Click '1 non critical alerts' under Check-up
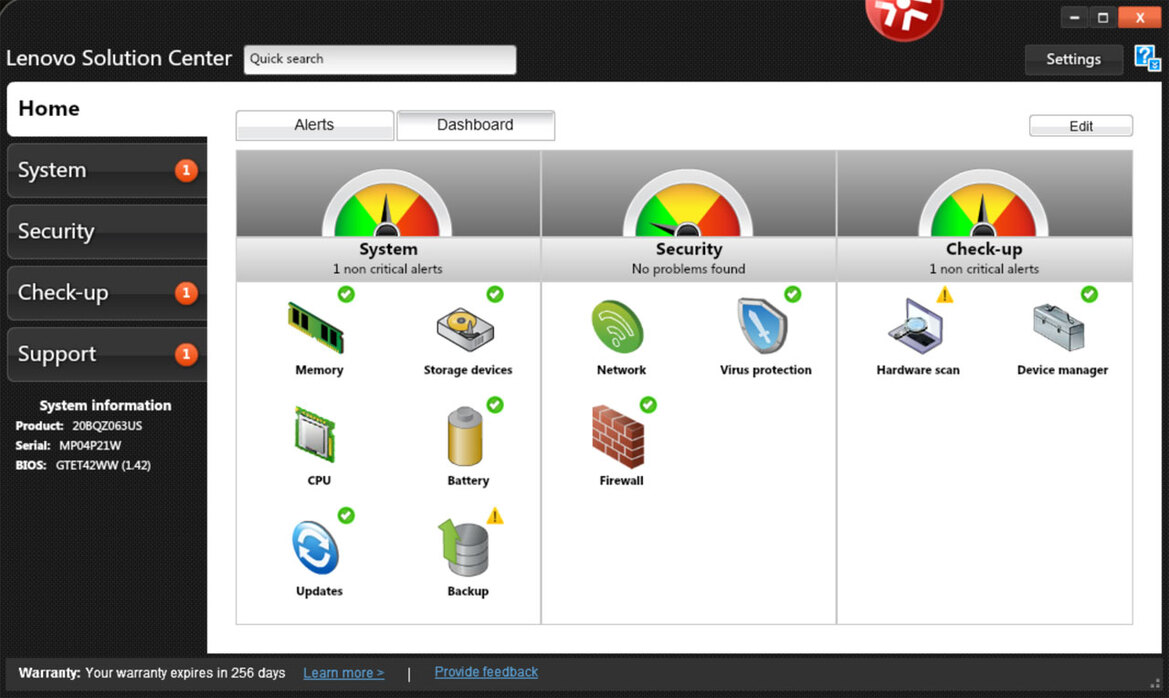Viewport: 1169px width, 698px height. [x=983, y=268]
